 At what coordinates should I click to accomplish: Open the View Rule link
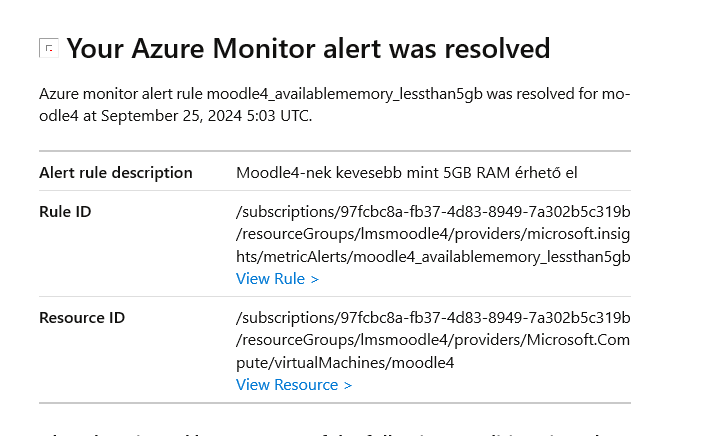277,279
